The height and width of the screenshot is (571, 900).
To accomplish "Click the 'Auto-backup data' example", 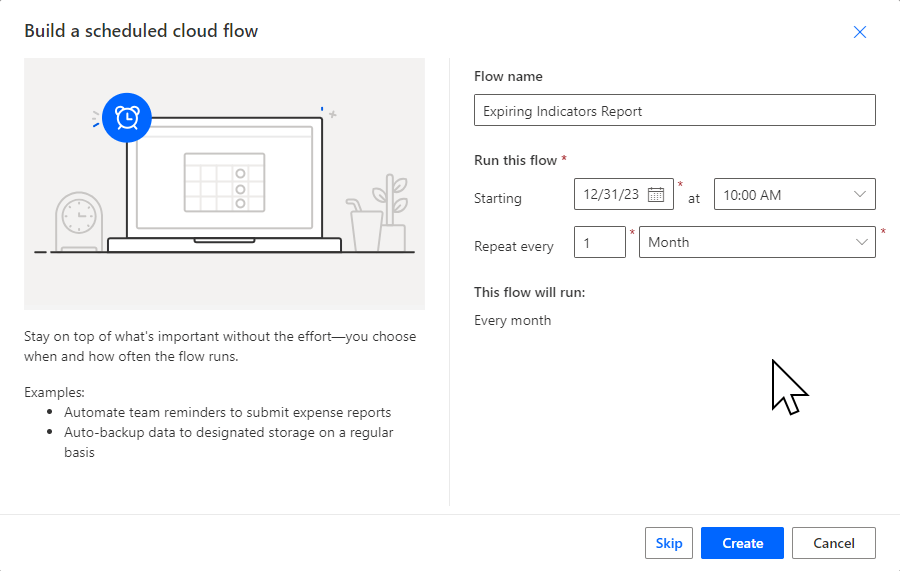I will [228, 433].
